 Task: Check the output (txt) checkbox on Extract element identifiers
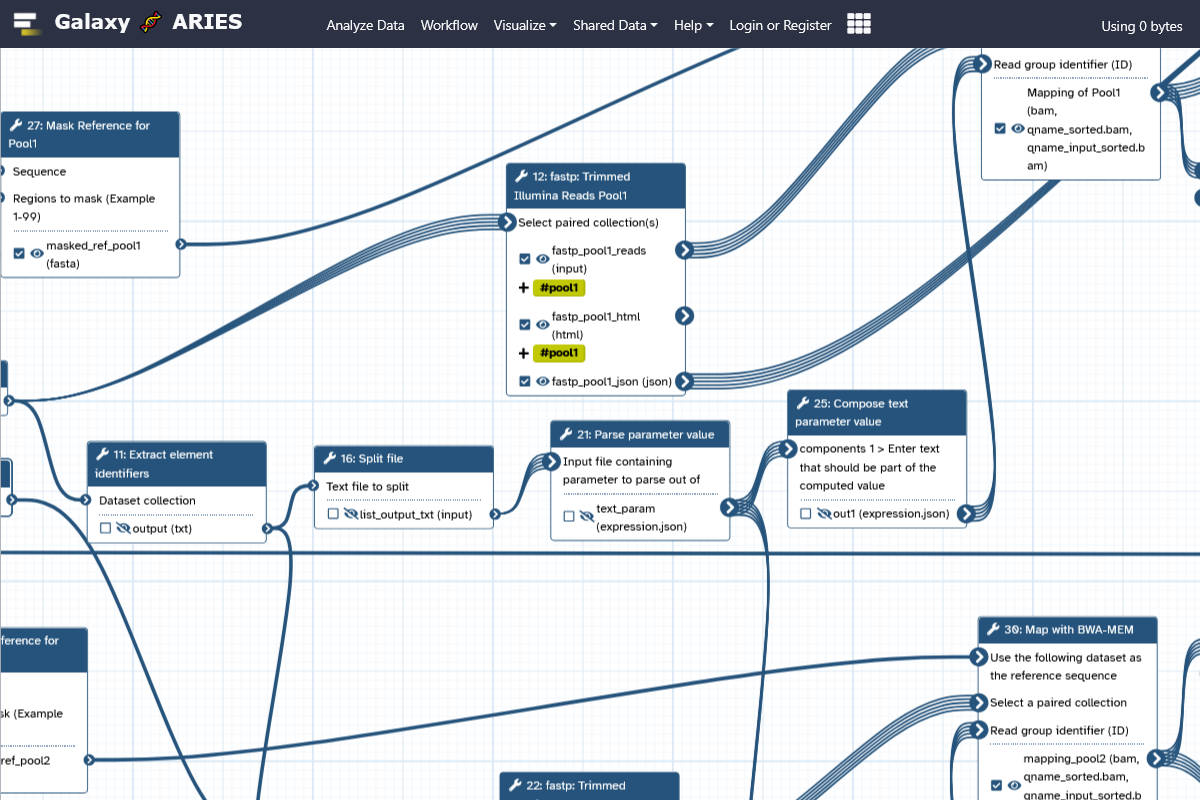click(x=104, y=528)
